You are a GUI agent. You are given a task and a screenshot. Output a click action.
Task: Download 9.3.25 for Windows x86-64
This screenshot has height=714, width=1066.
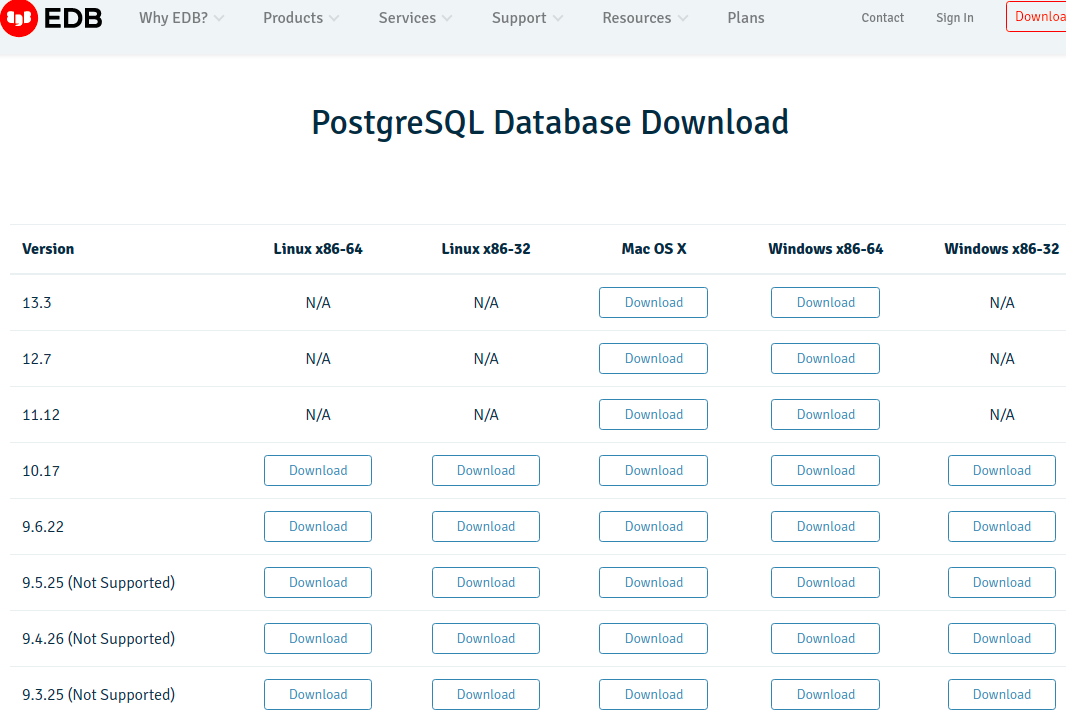(x=825, y=694)
